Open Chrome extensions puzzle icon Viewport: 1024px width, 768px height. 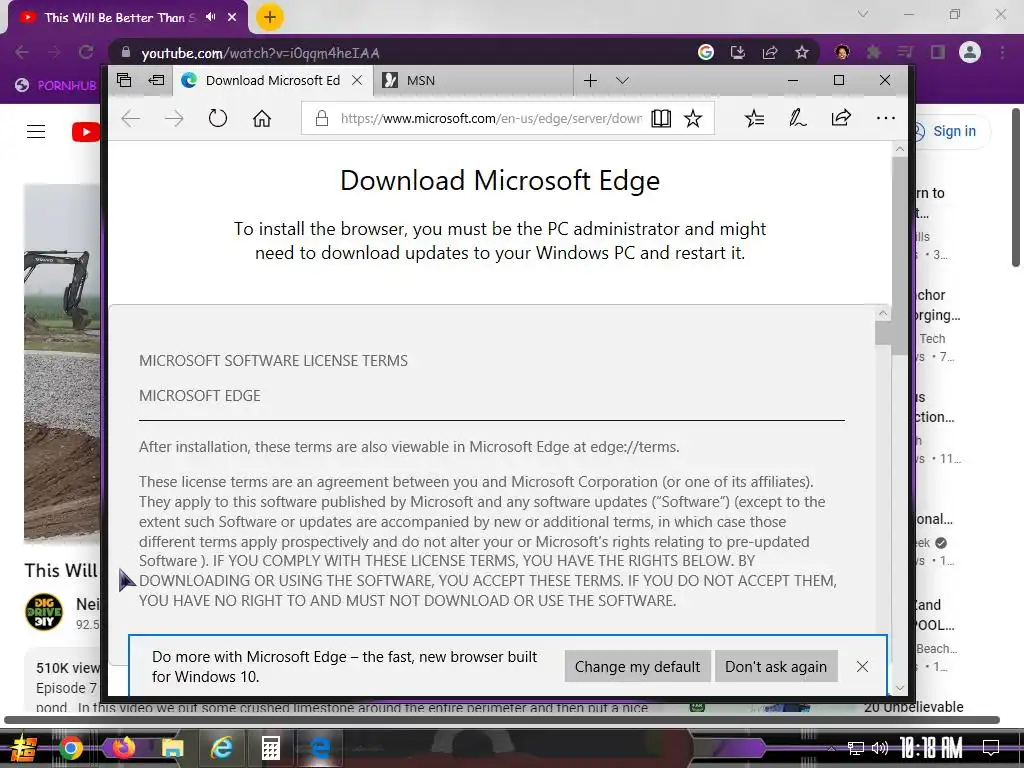click(x=873, y=52)
